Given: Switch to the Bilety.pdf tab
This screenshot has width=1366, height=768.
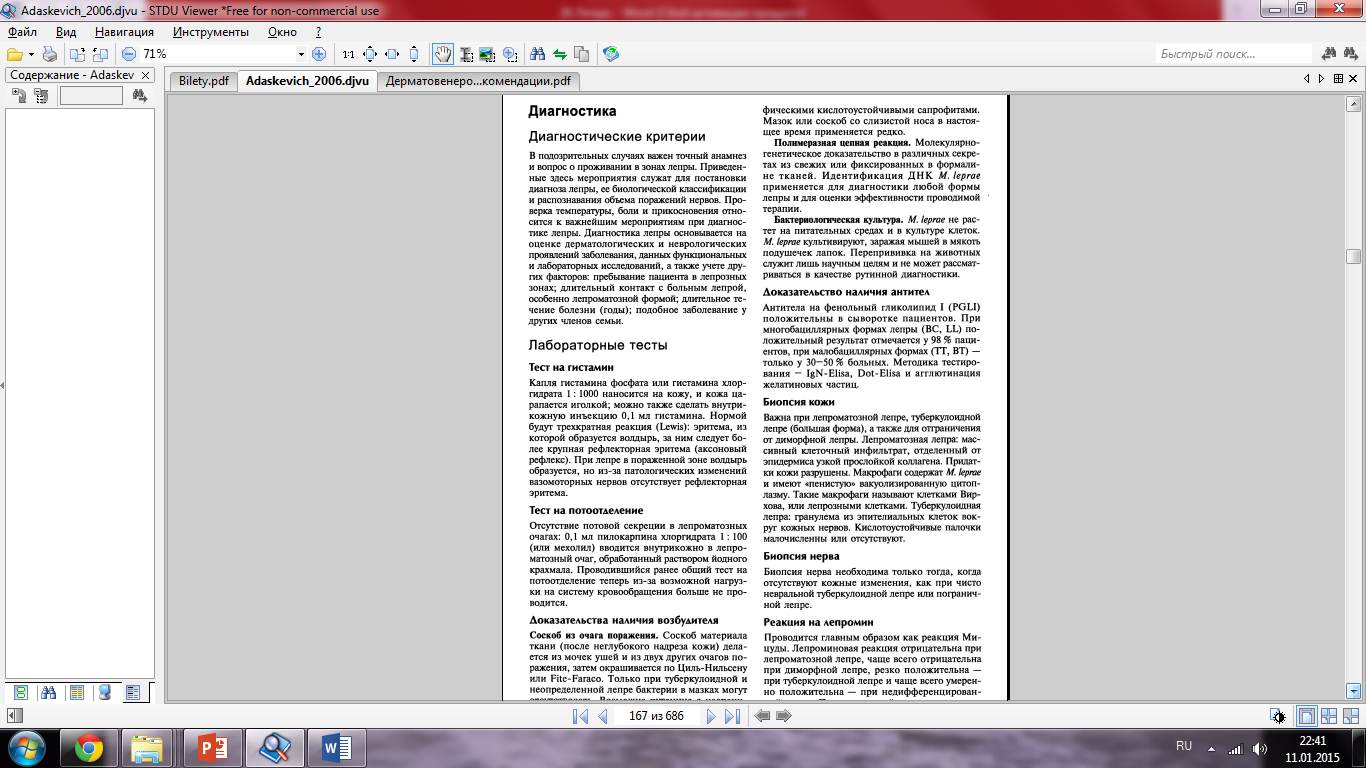Looking at the screenshot, I should pyautogui.click(x=204, y=81).
